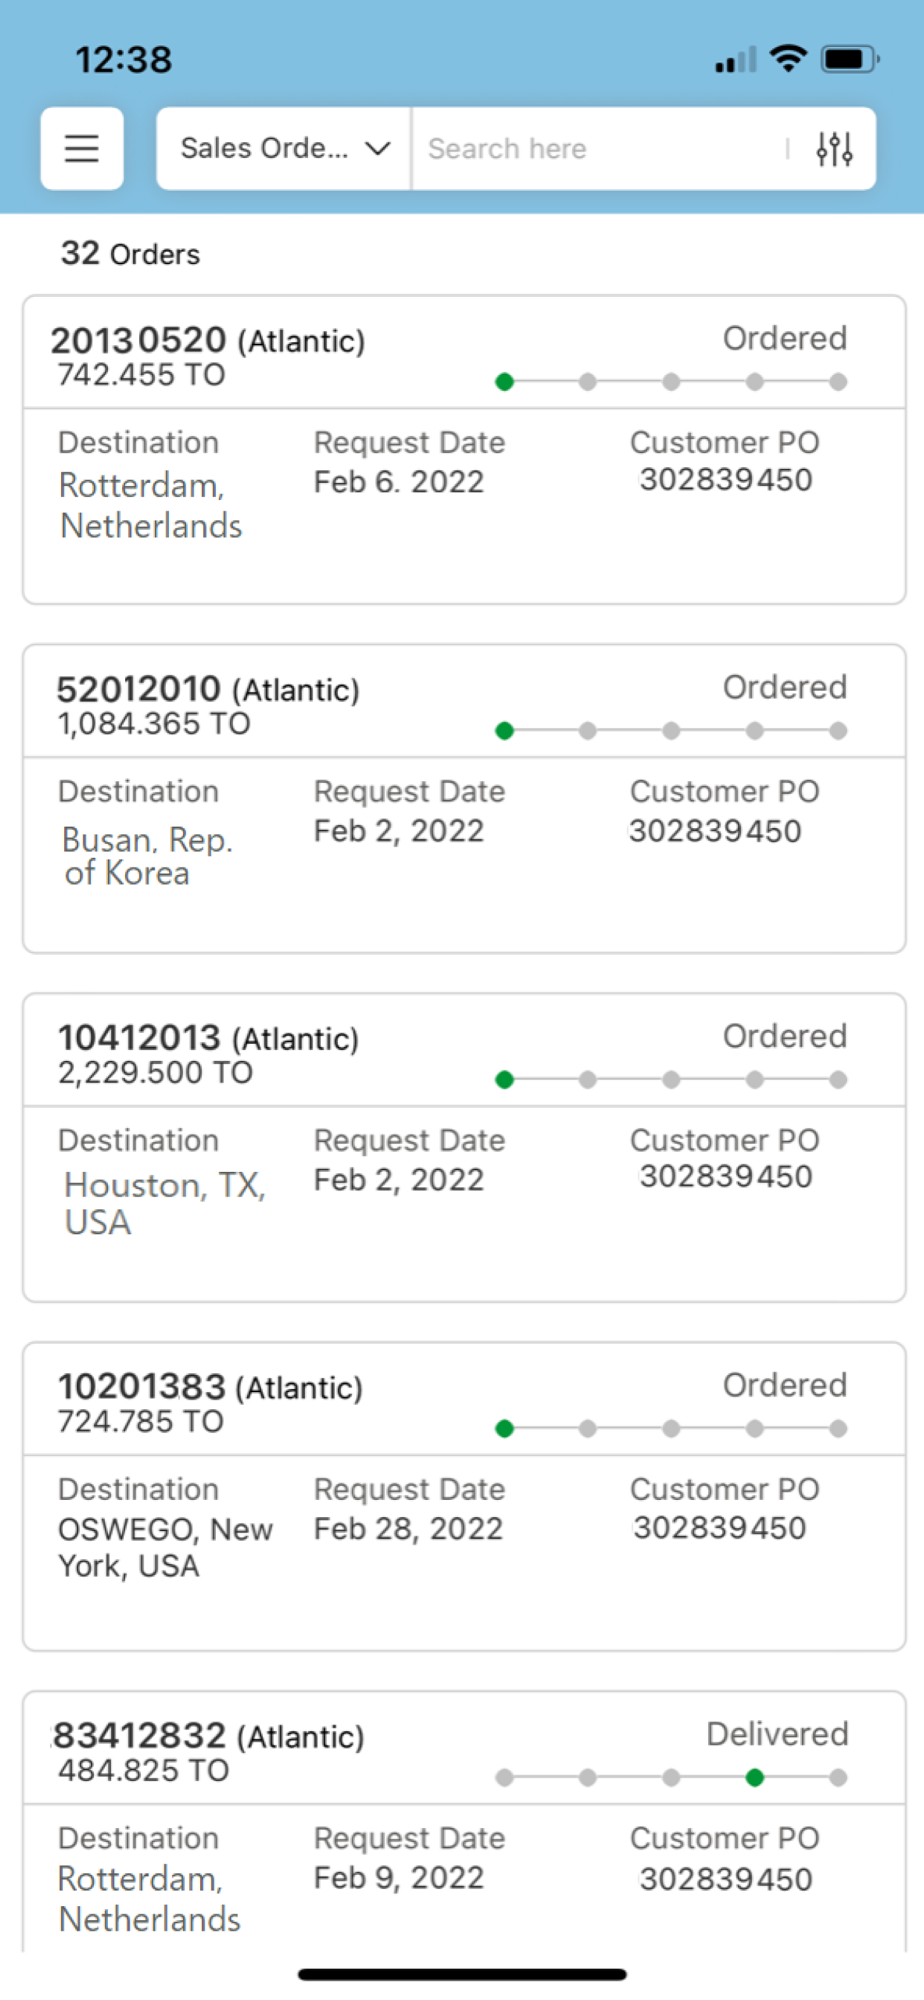Click second progress dot on order 10412013

[588, 1079]
